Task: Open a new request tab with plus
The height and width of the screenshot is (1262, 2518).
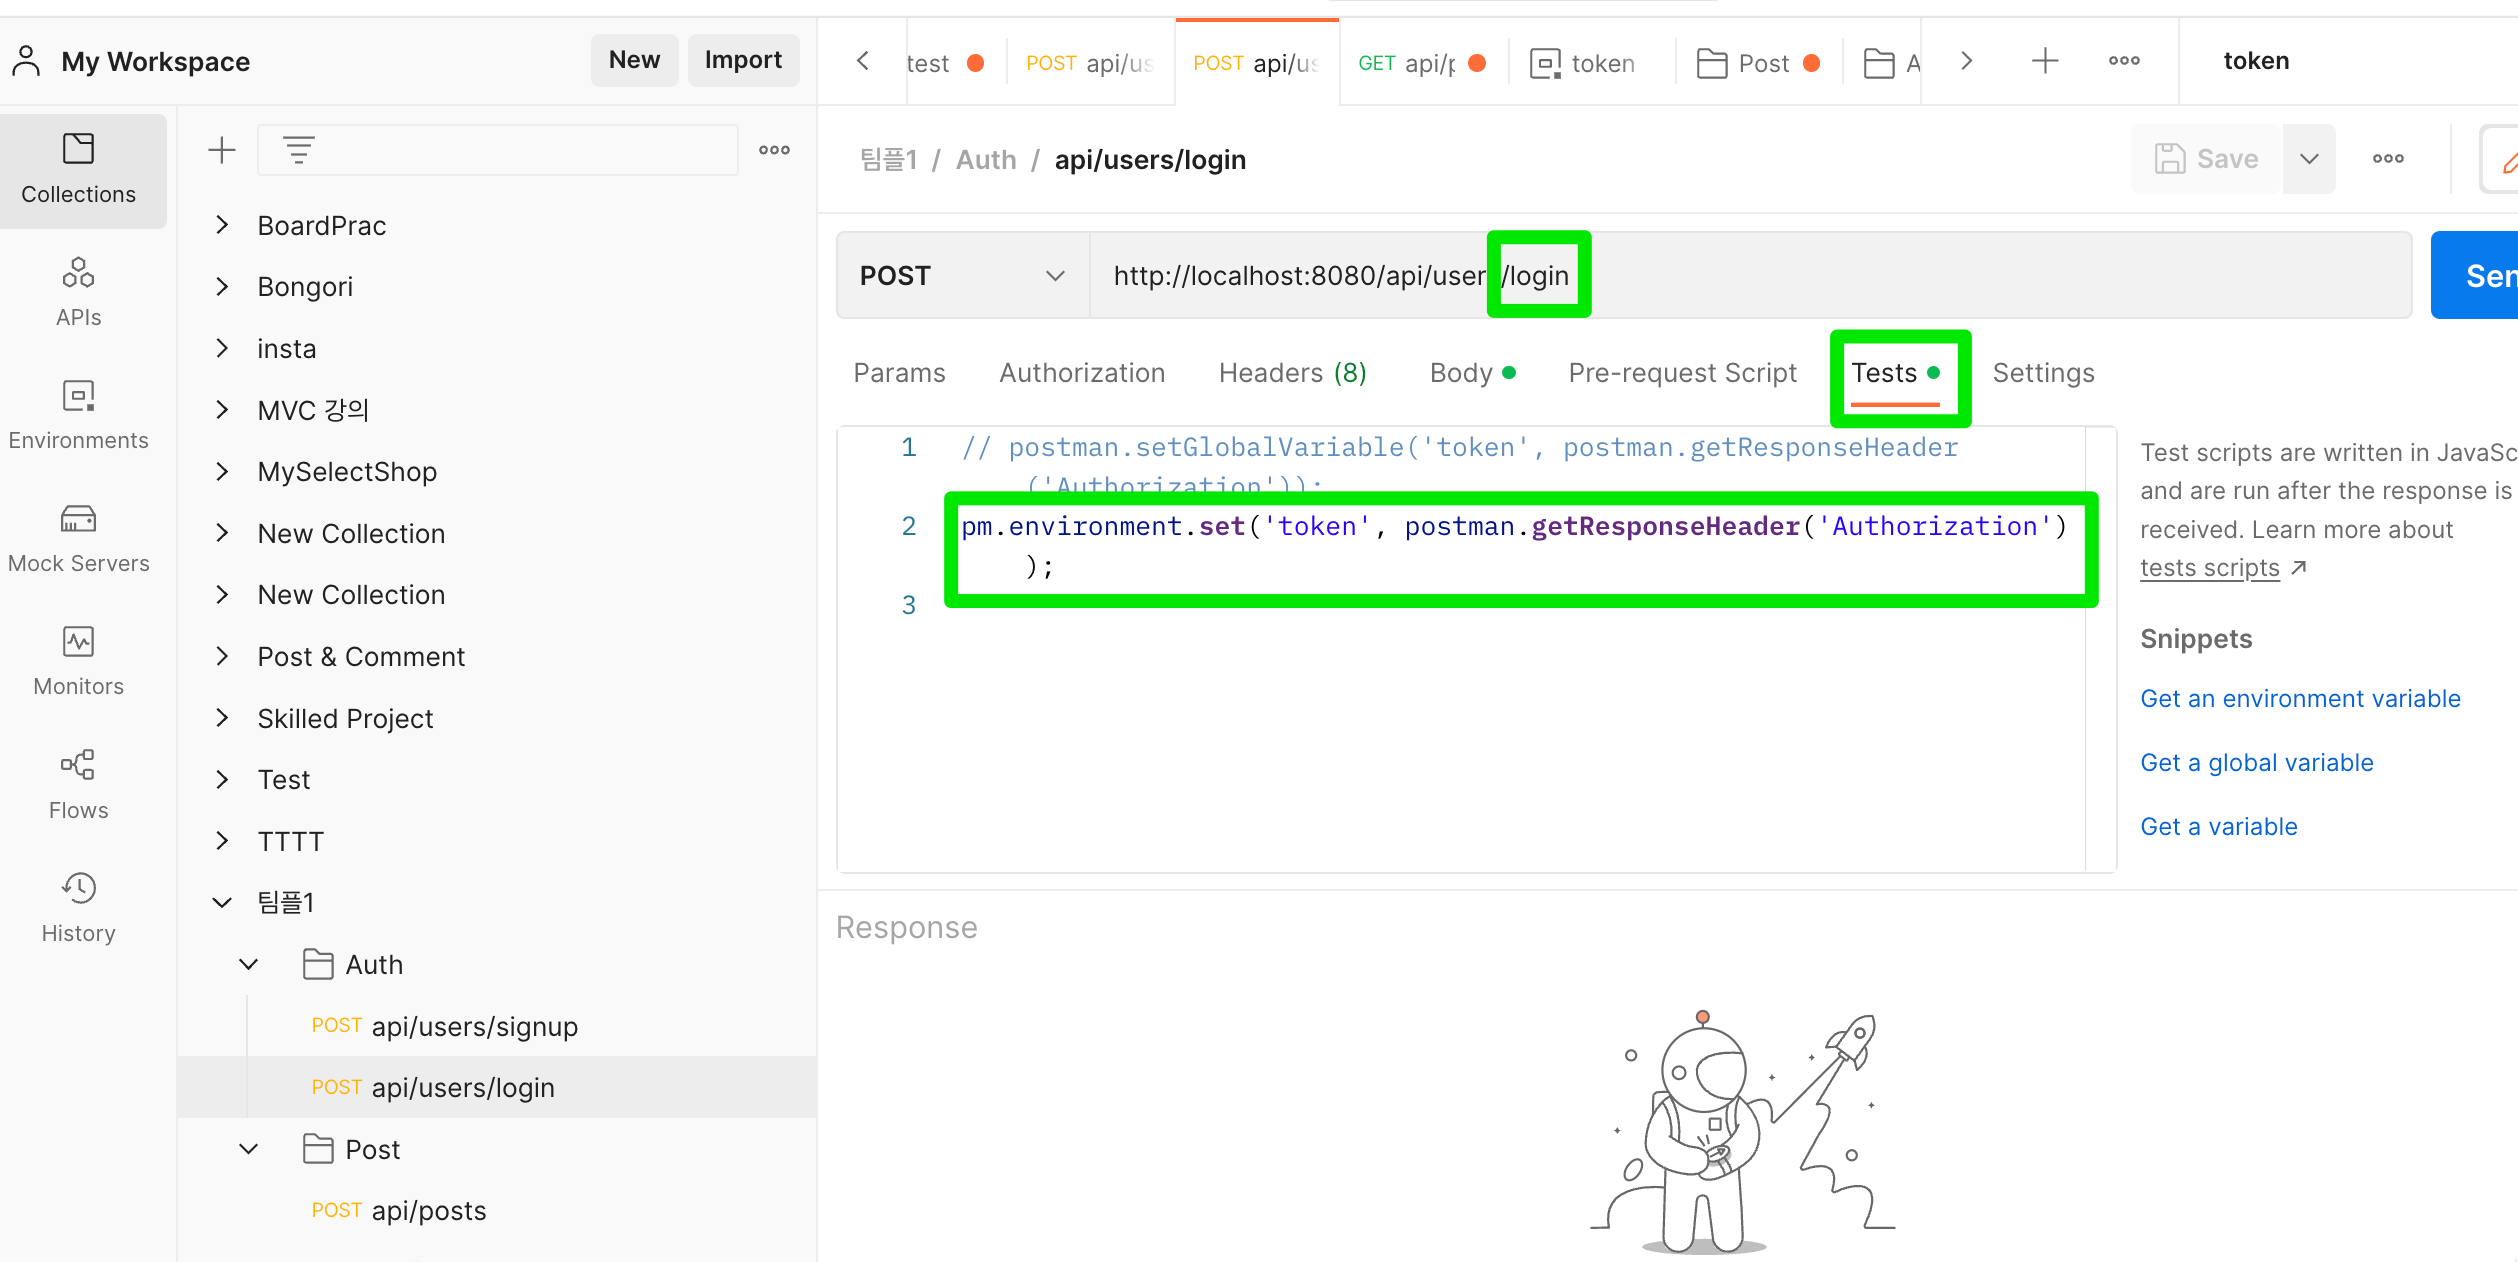Action: pyautogui.click(x=2045, y=61)
